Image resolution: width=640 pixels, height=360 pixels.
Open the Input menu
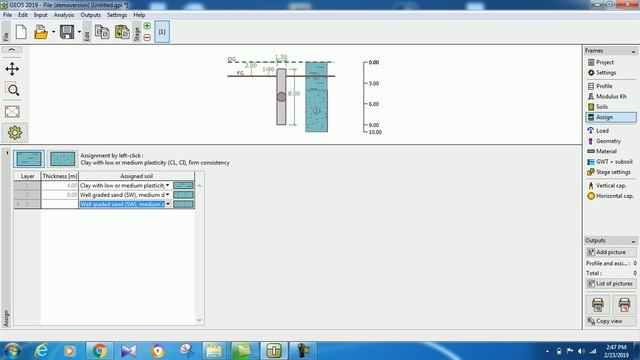(40, 15)
